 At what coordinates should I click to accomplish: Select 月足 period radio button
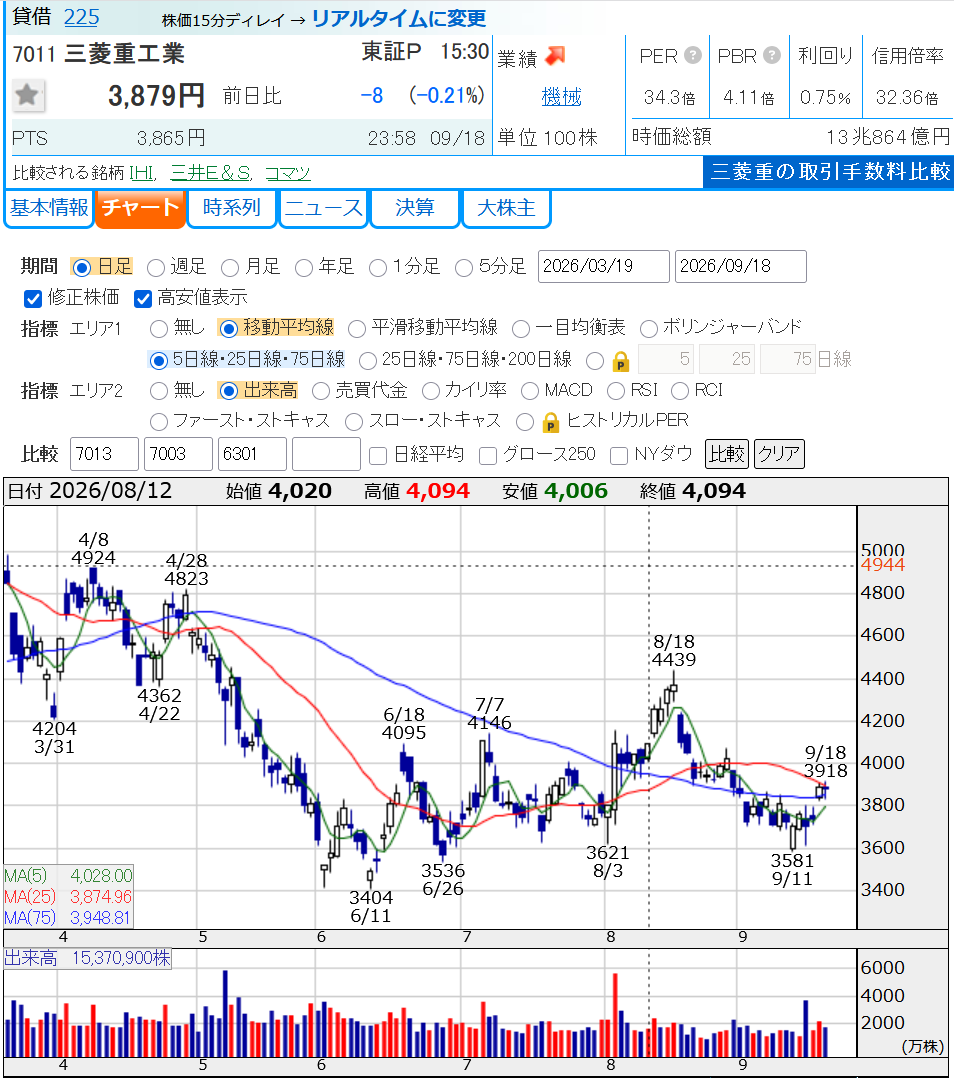(x=230, y=267)
